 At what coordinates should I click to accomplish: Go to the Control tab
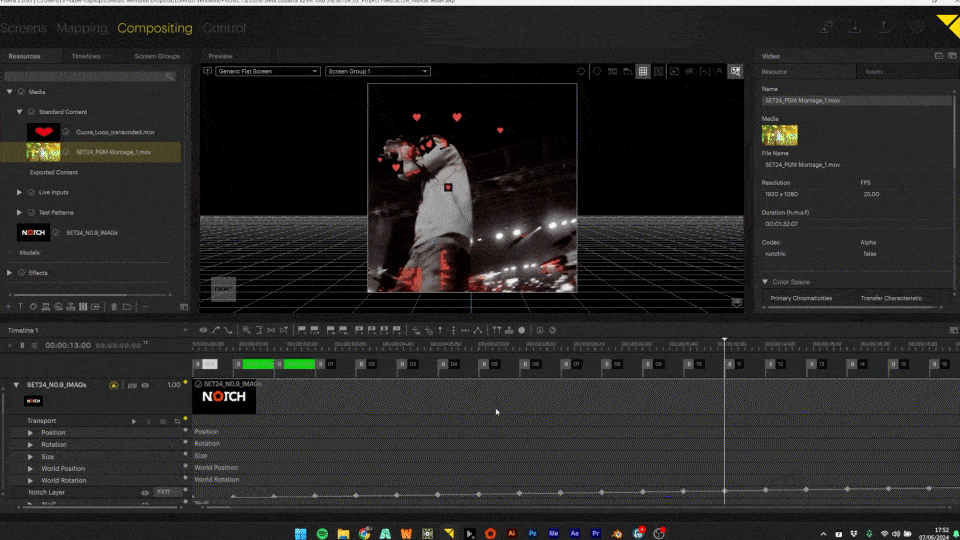tap(224, 28)
